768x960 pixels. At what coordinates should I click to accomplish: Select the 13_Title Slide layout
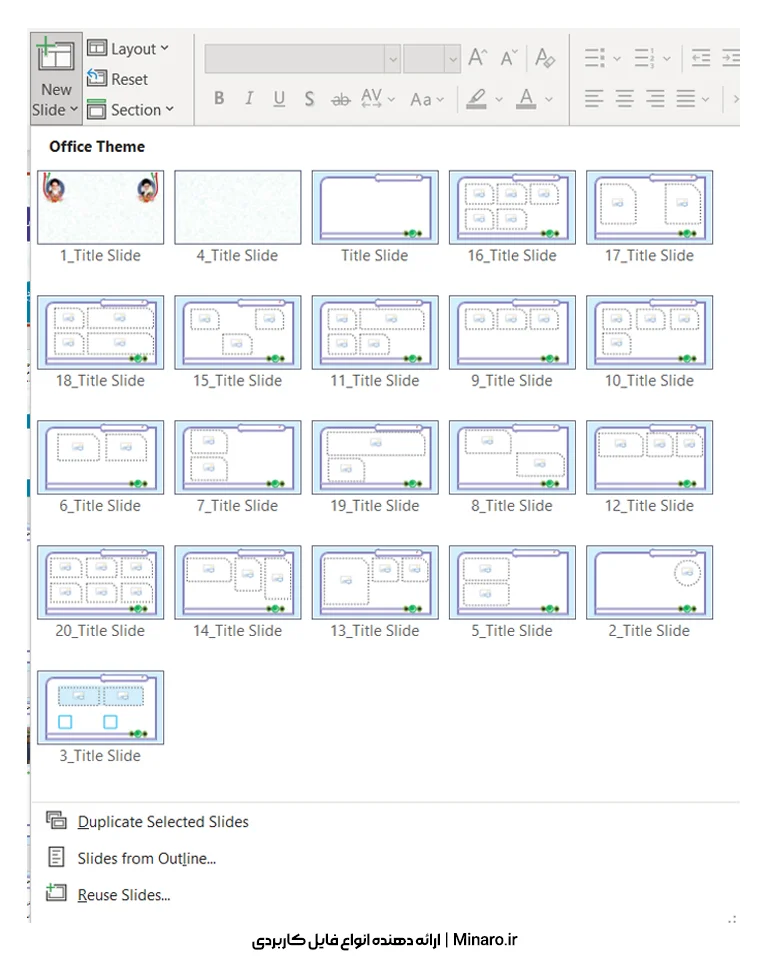coord(375,592)
